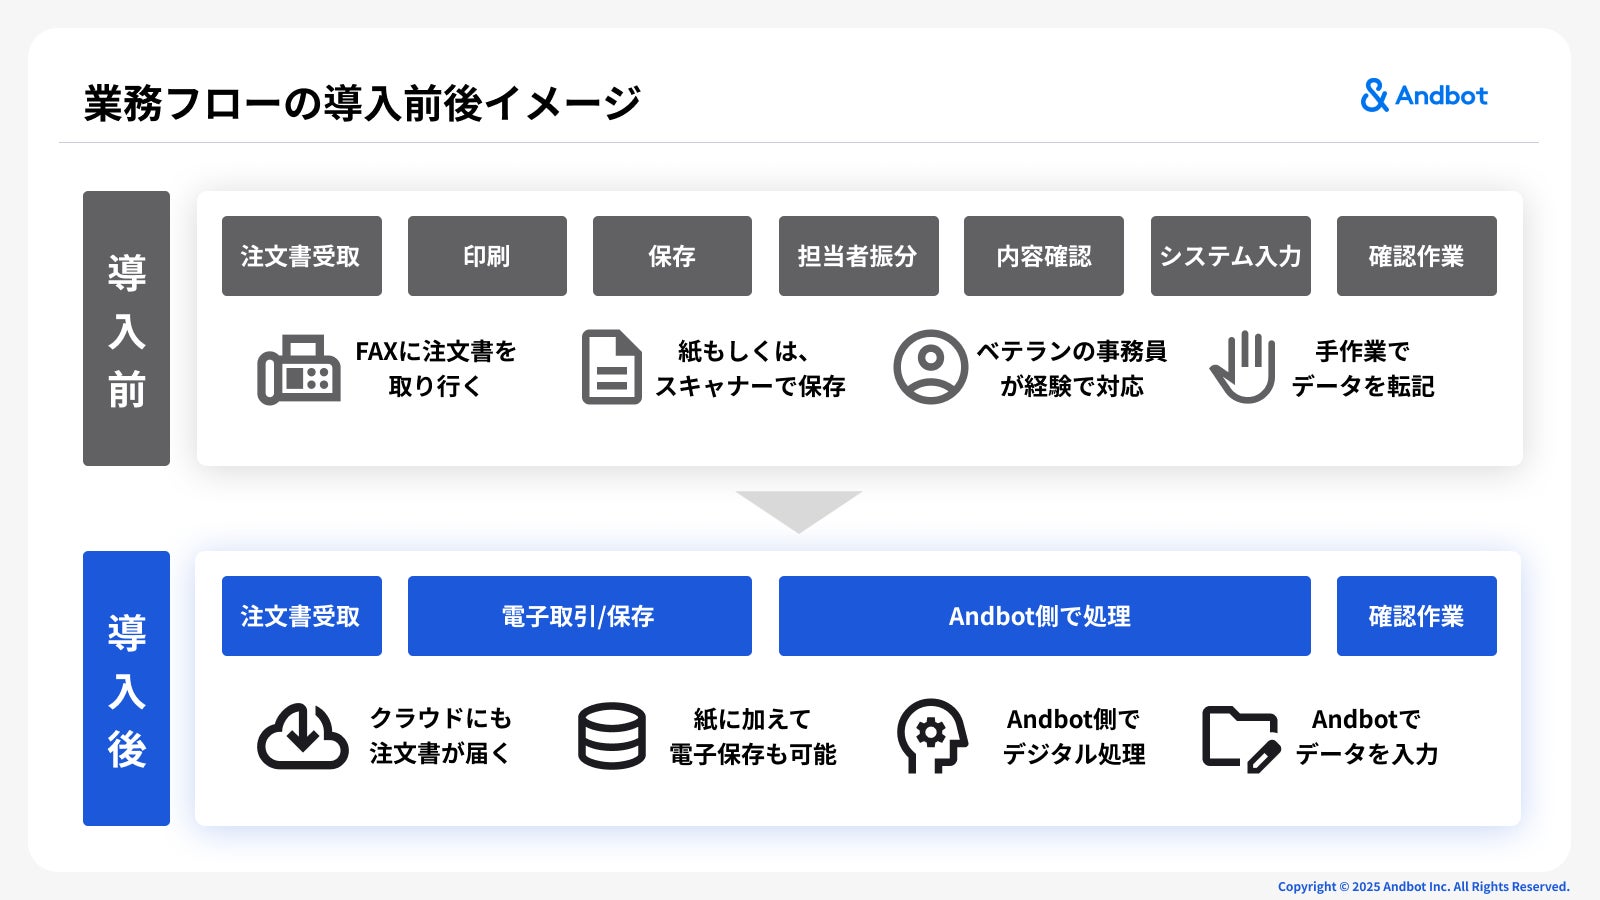Image resolution: width=1600 pixels, height=900 pixels.
Task: Click the blue 導入後 label
Action: [126, 688]
